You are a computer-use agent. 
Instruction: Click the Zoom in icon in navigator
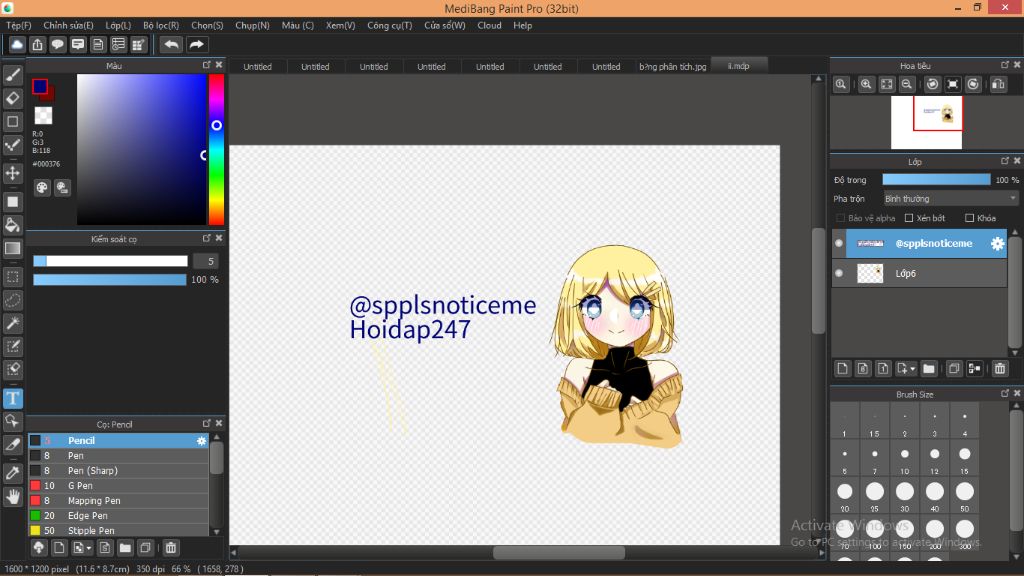(866, 84)
